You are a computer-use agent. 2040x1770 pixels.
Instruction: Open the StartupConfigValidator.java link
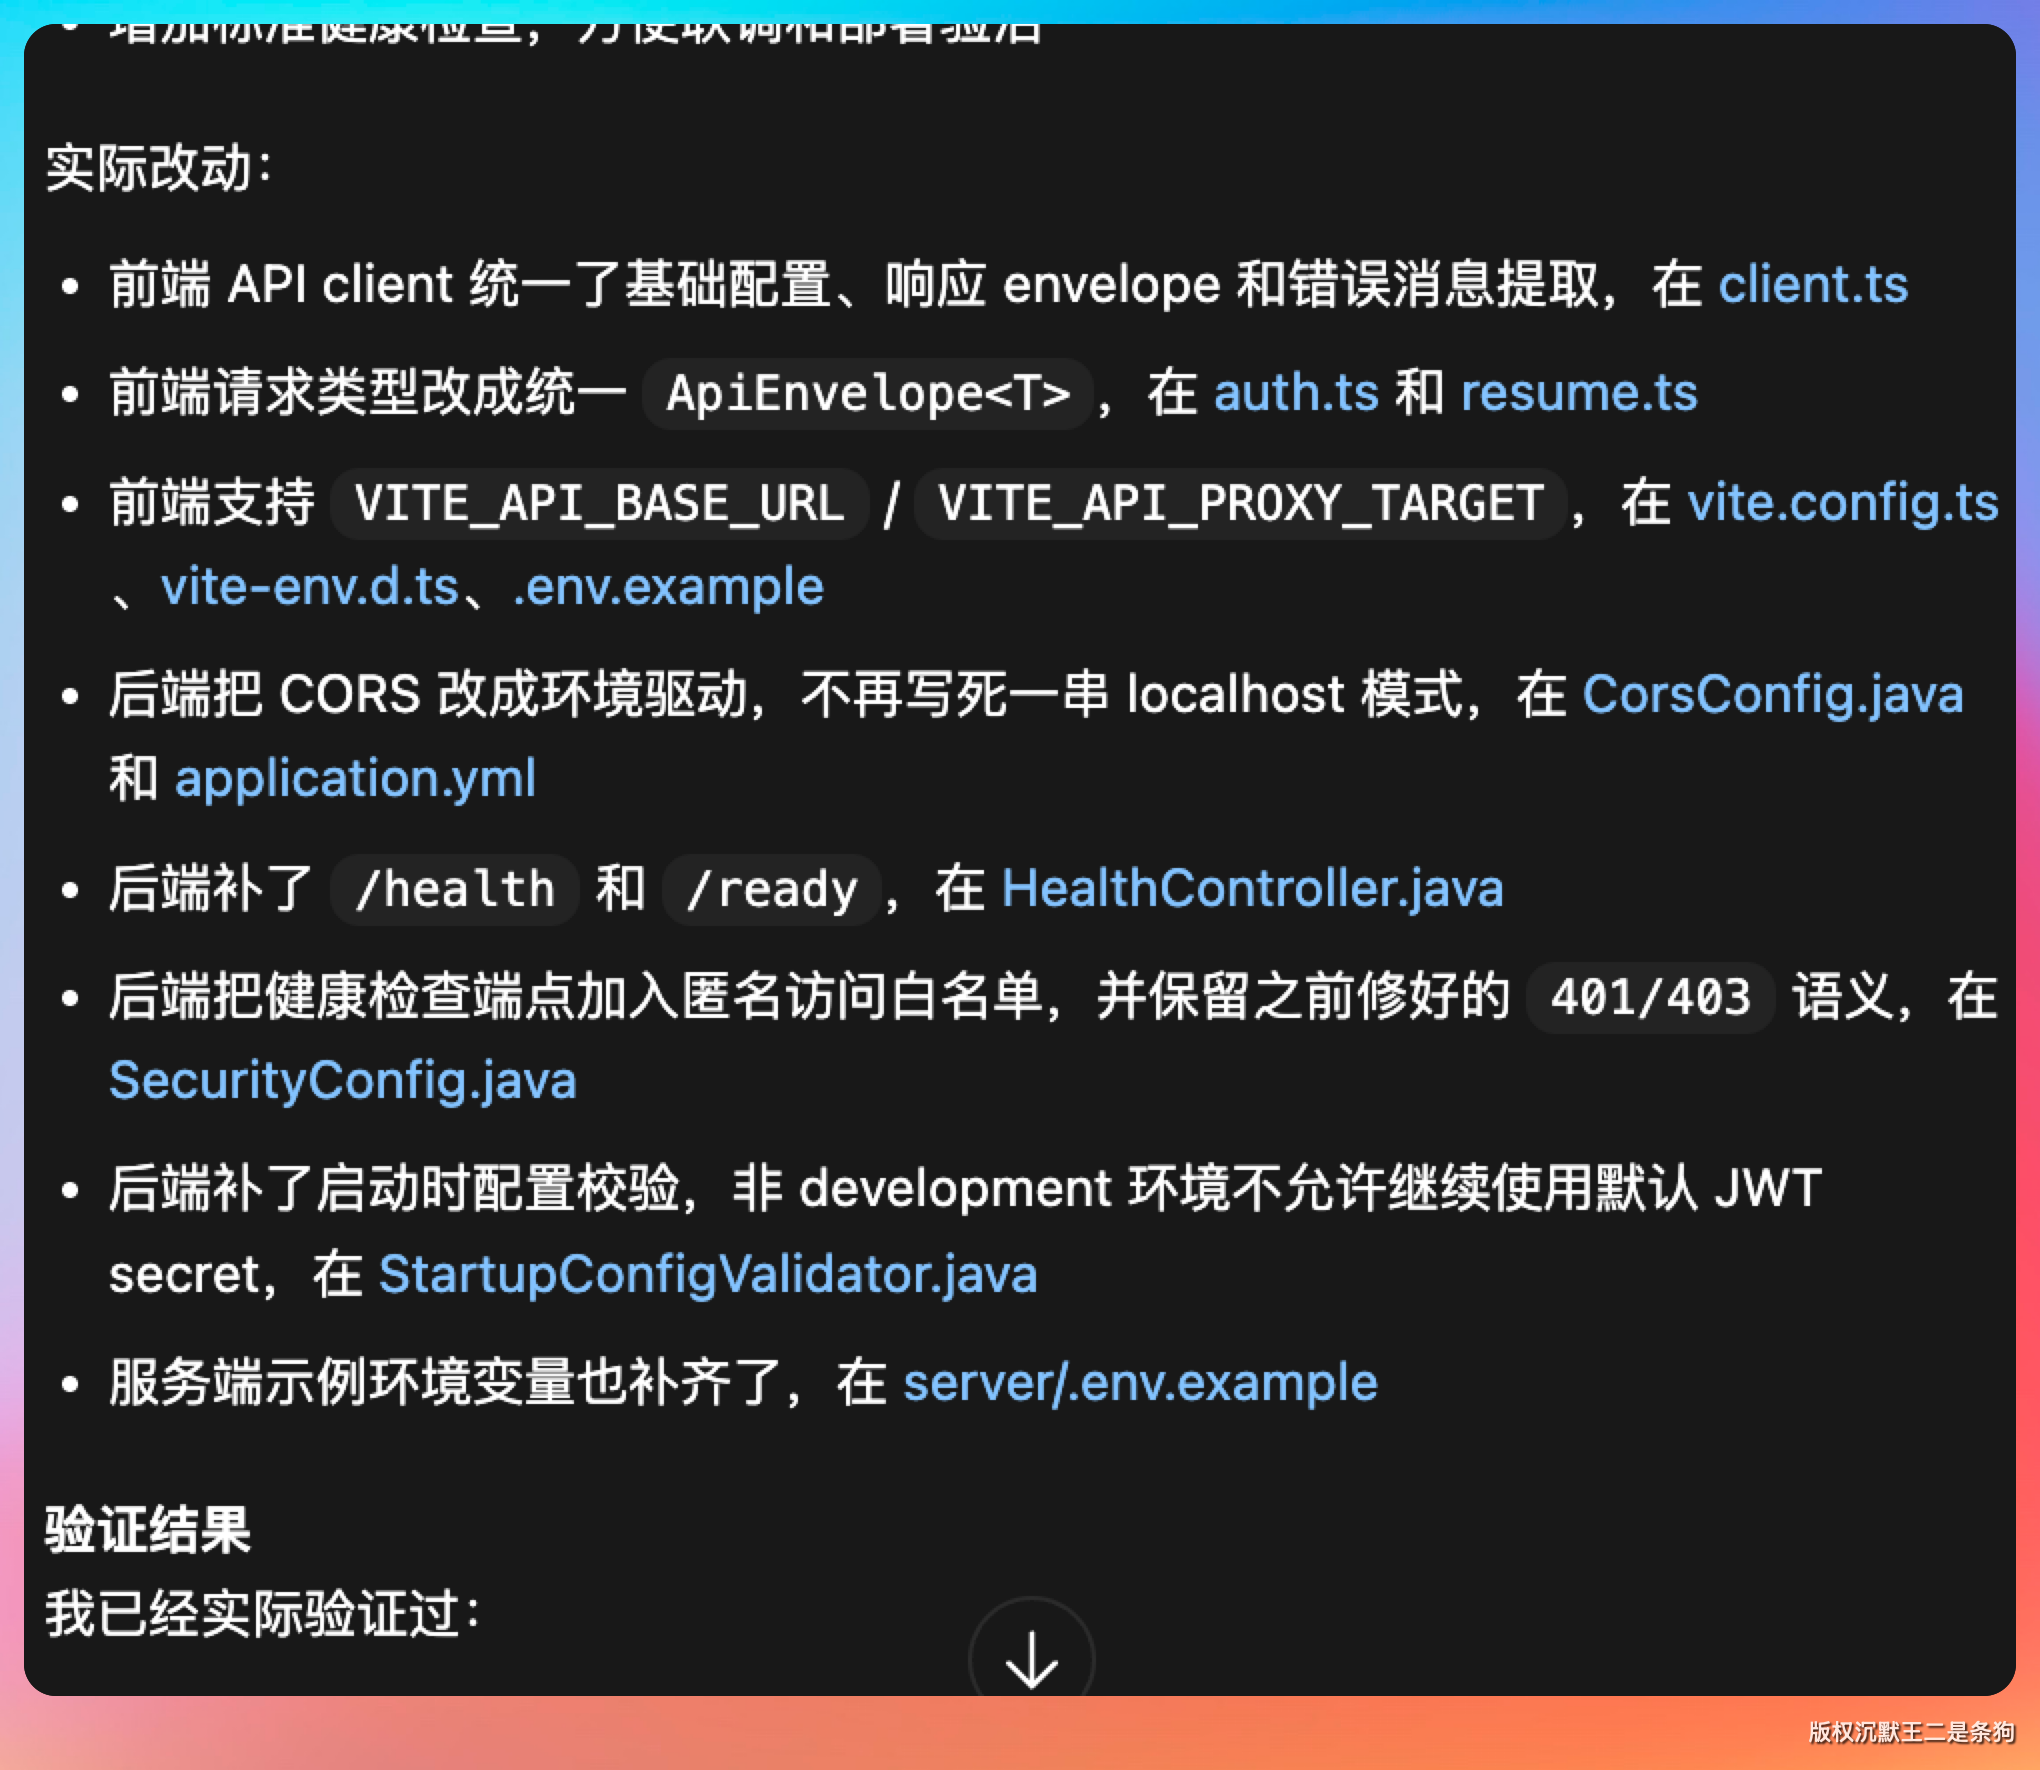(x=707, y=1275)
